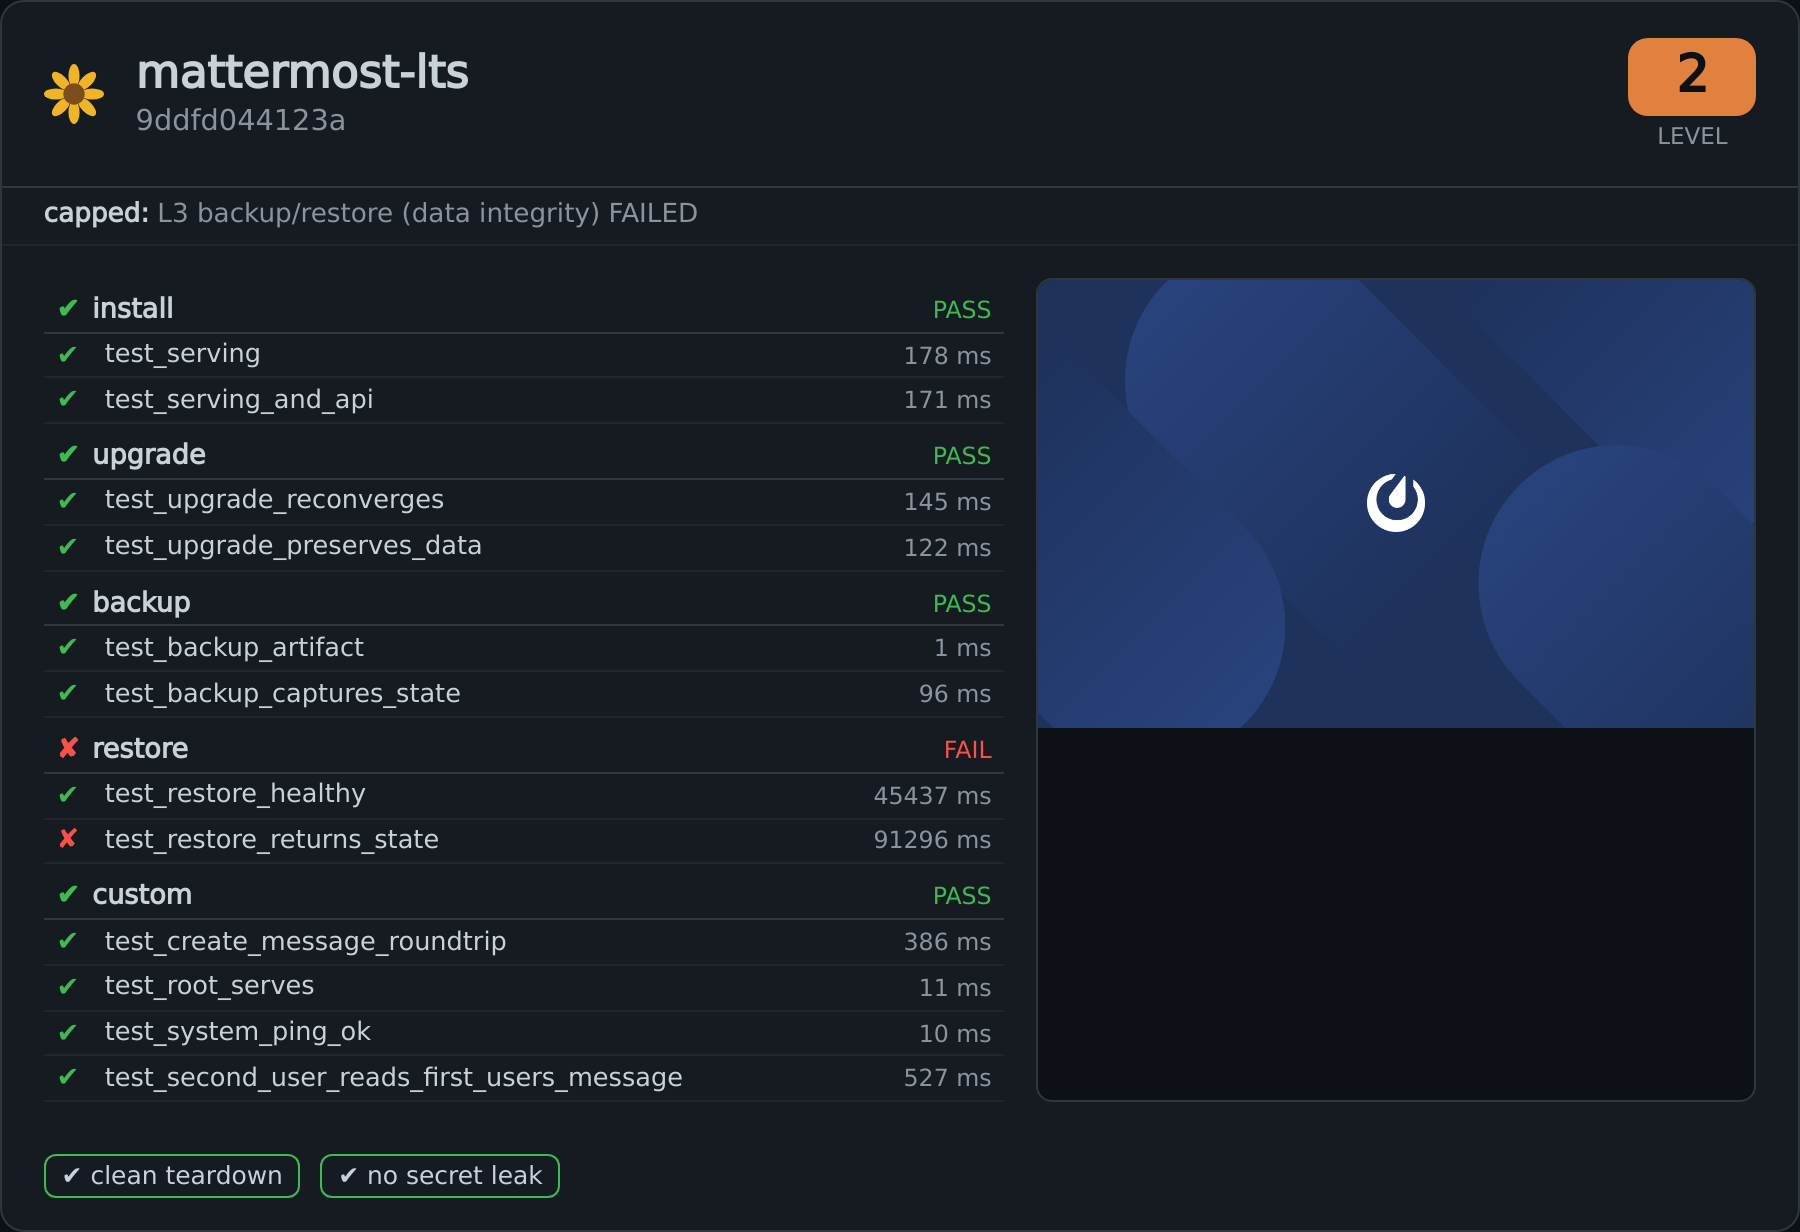Click the check icon beside test_create_message_roundtrip
This screenshot has height=1232, width=1800.
(68, 941)
